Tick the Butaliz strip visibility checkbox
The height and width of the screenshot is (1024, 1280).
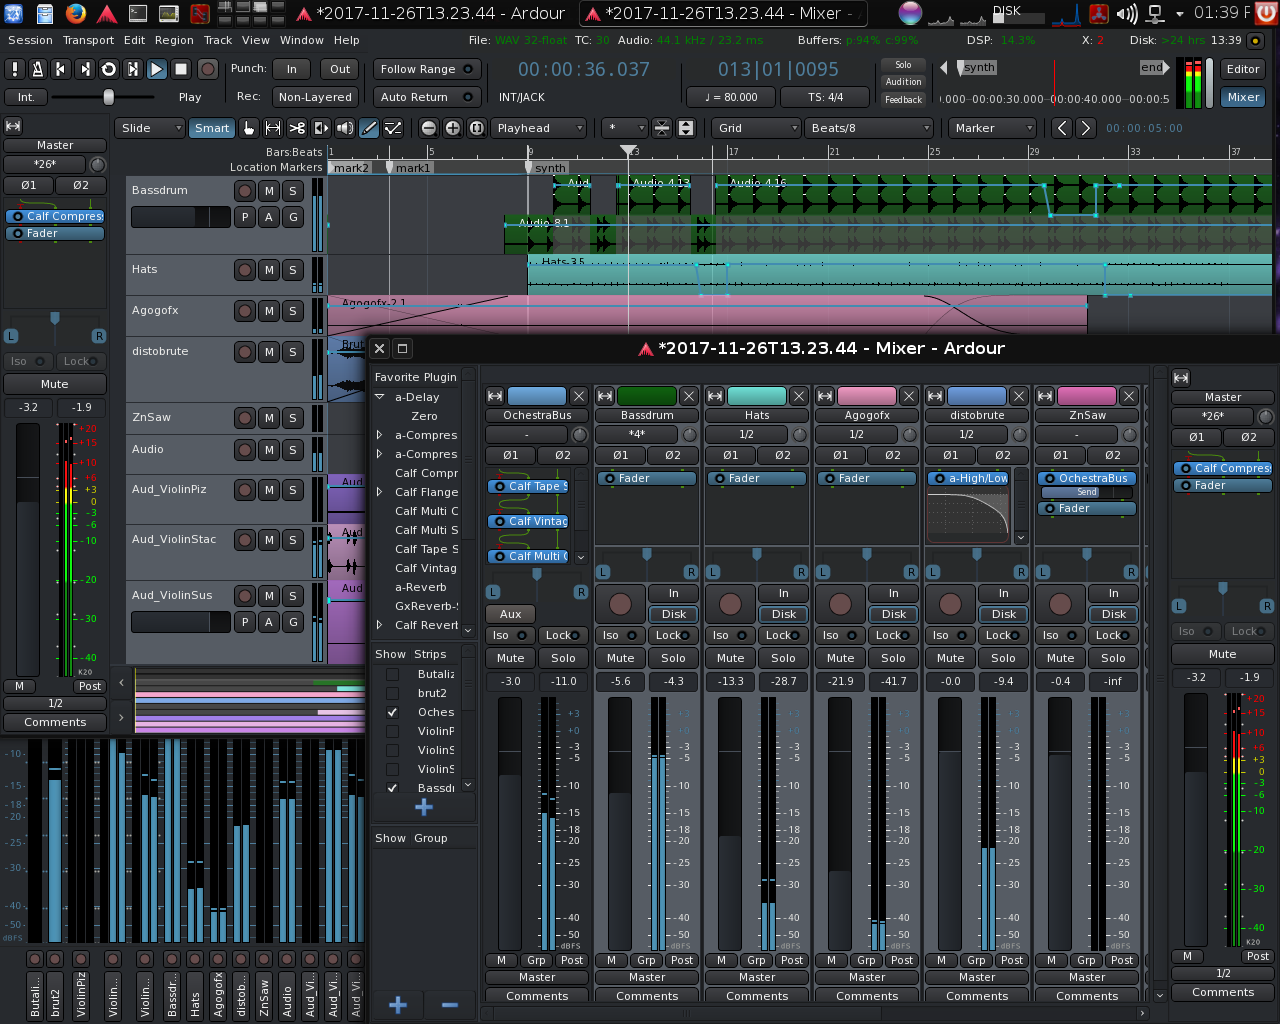(393, 674)
